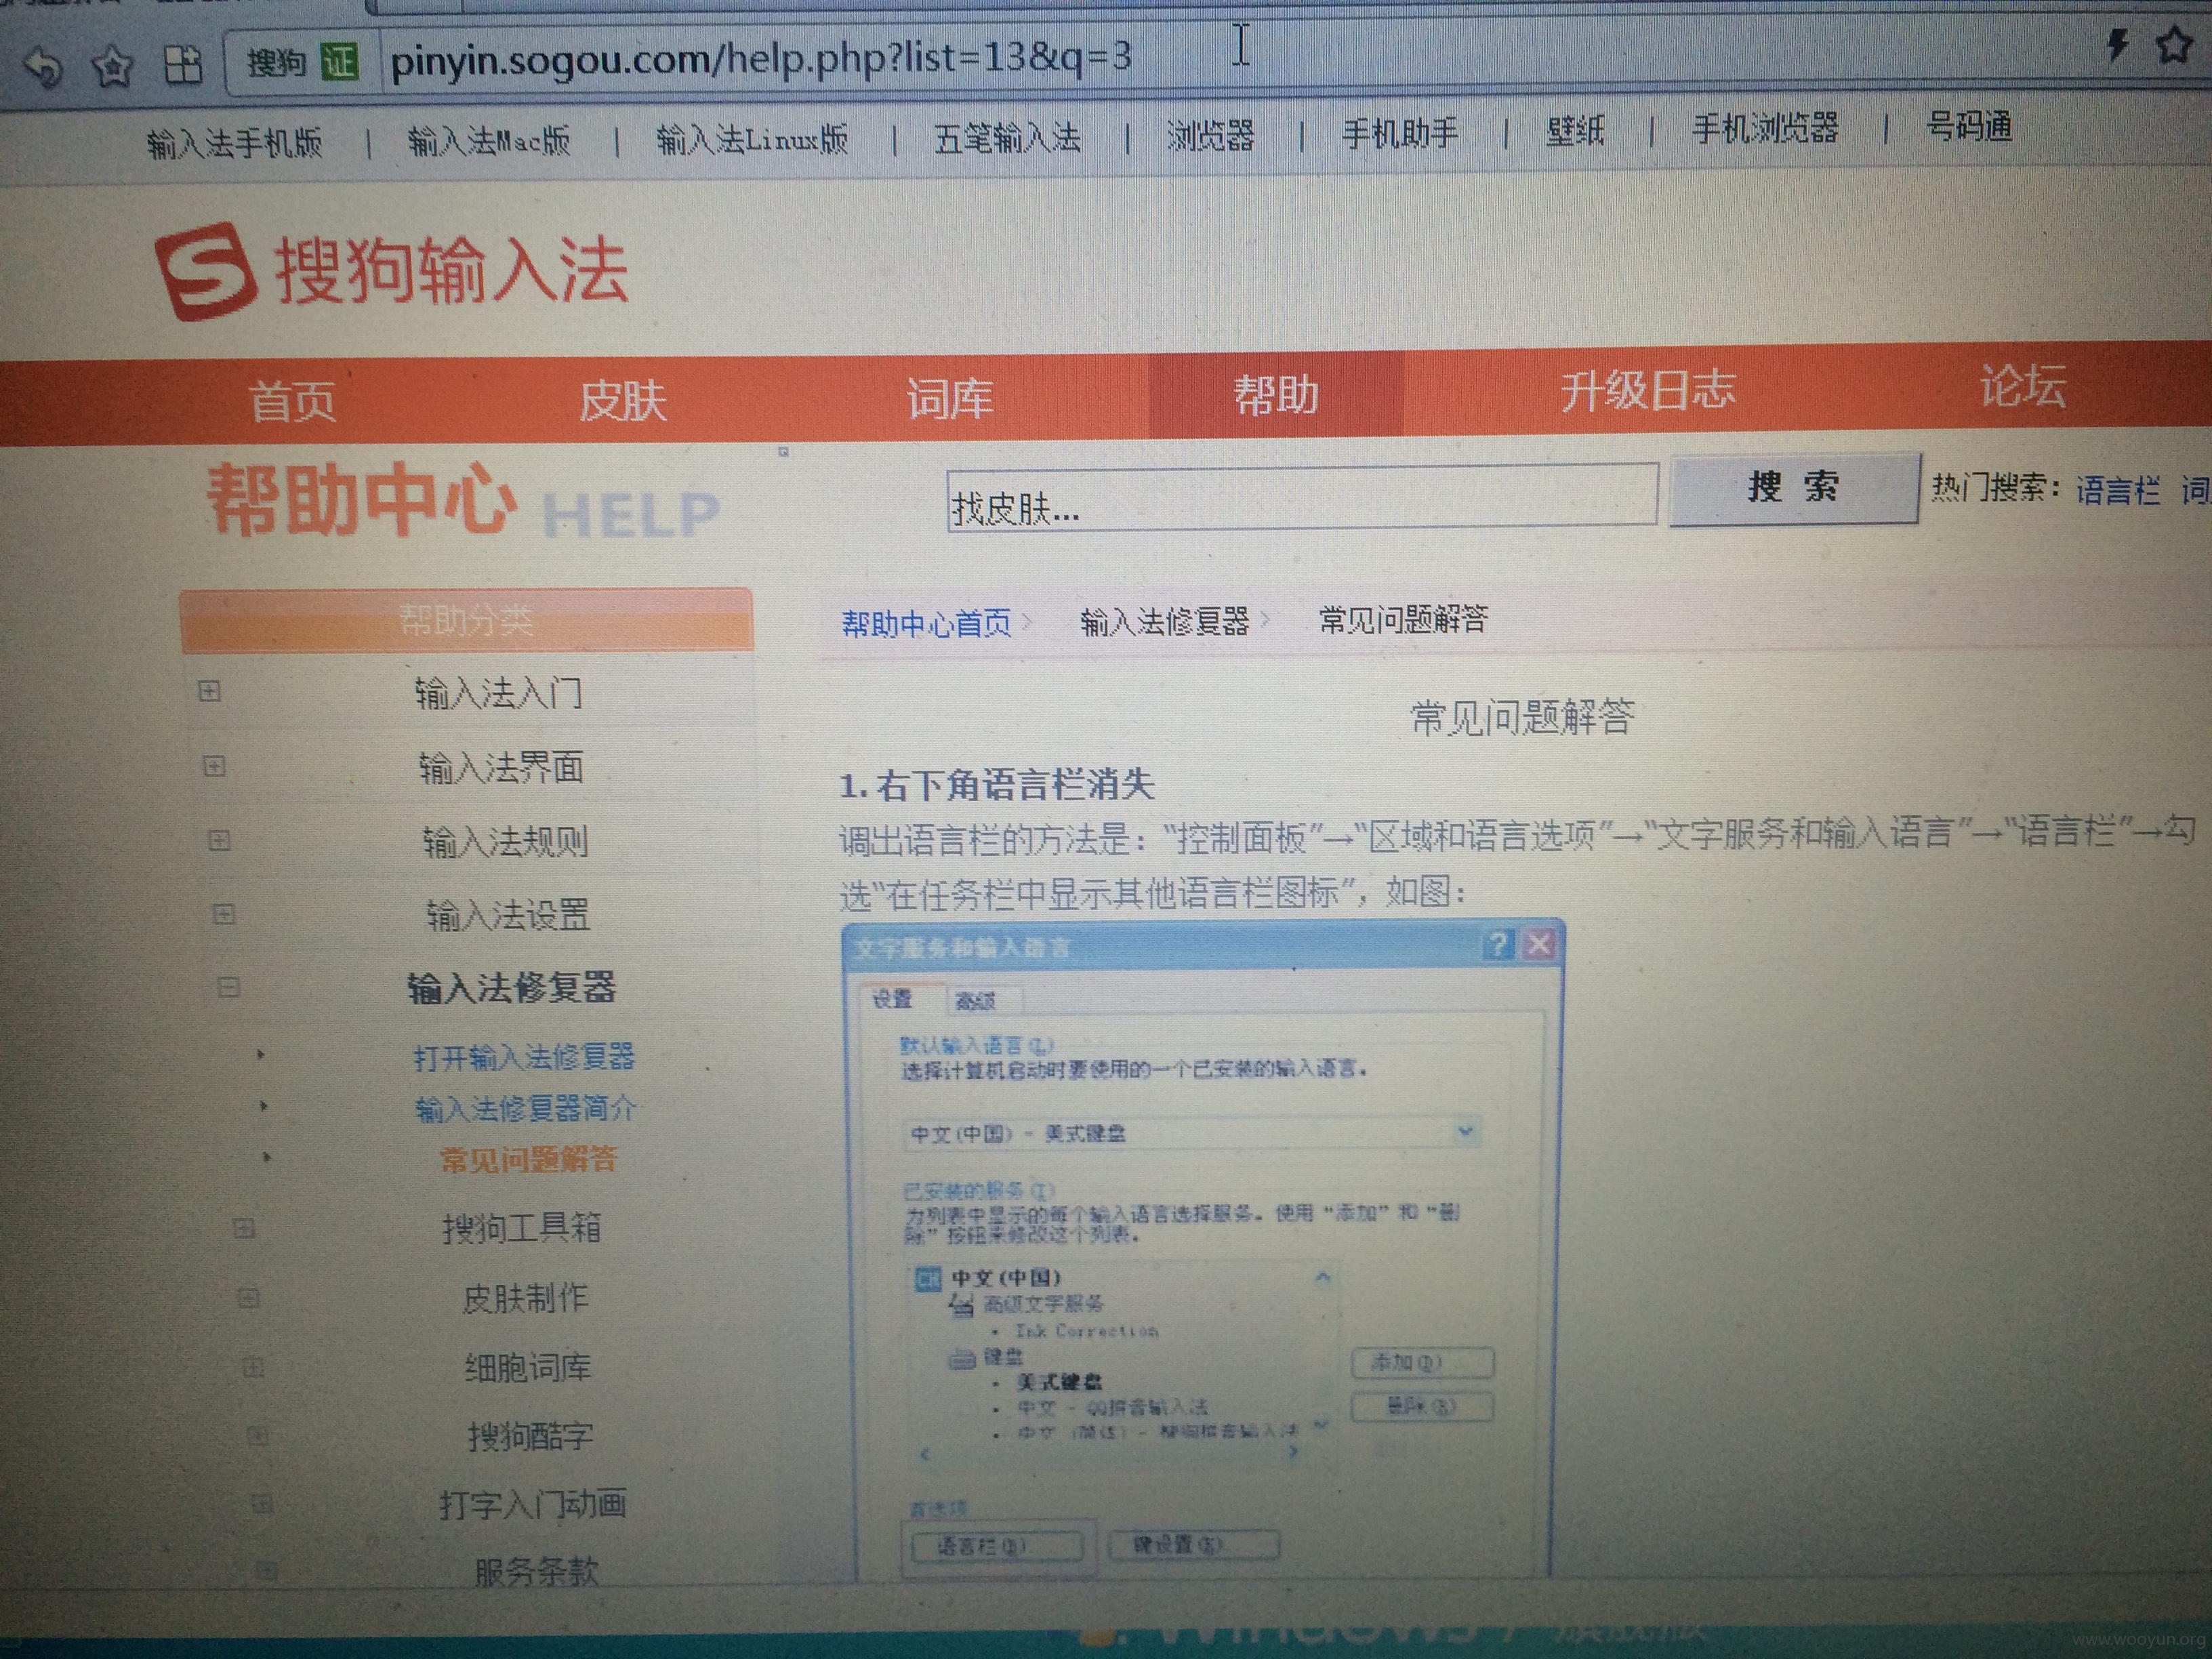Expand the 搜狗工具箱 category plus icon

pyautogui.click(x=243, y=1228)
